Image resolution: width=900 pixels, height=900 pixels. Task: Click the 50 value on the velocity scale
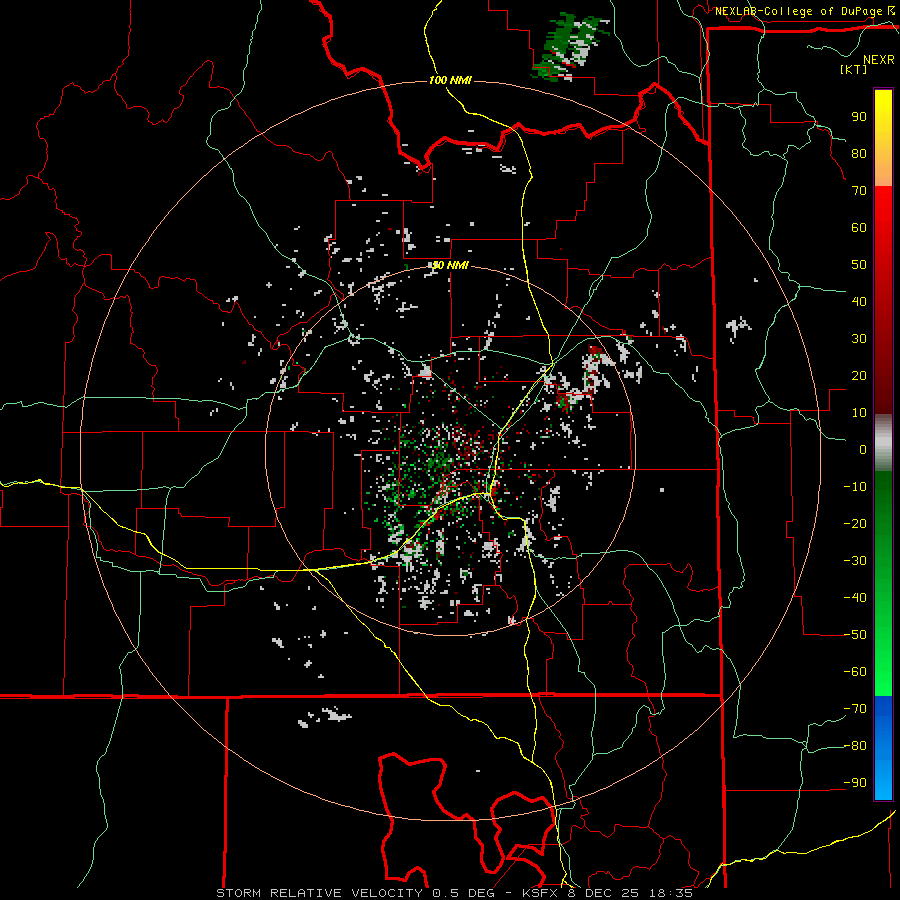(859, 265)
